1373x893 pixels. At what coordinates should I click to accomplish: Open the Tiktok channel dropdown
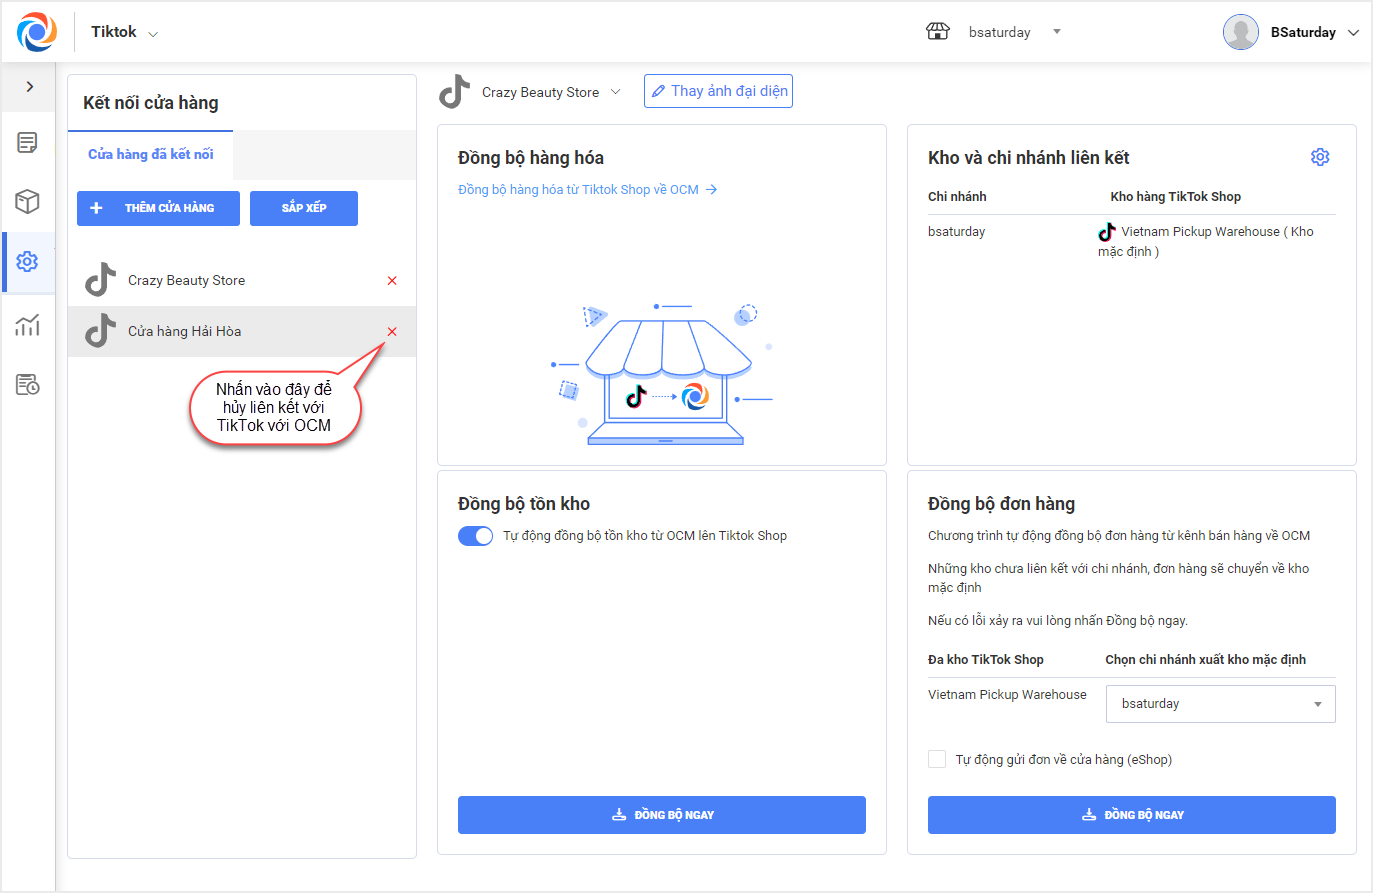(125, 33)
